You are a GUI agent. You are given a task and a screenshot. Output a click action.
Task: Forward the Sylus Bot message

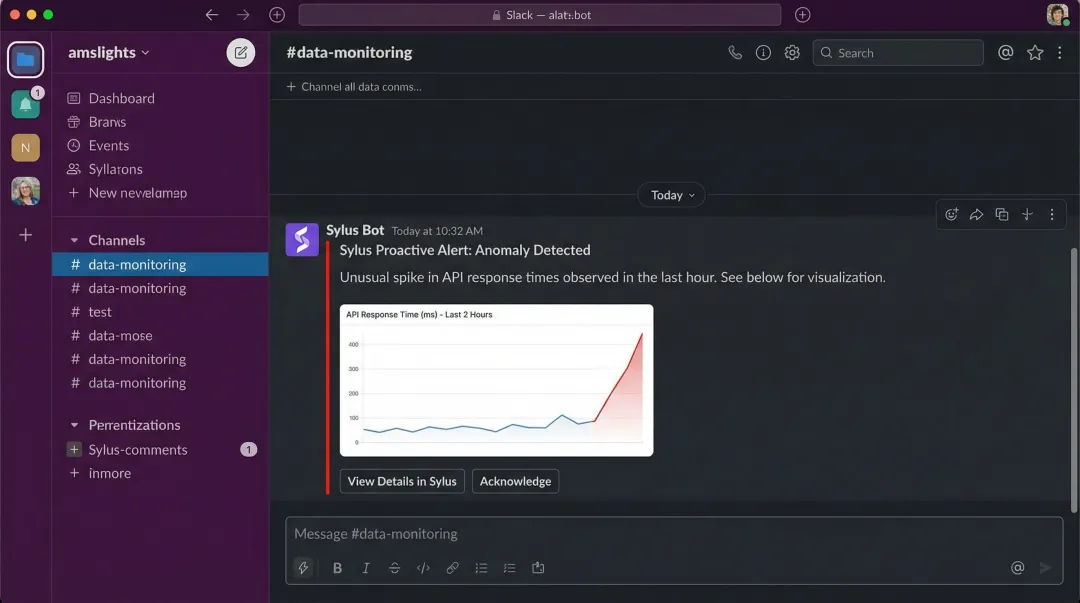[x=976, y=214]
